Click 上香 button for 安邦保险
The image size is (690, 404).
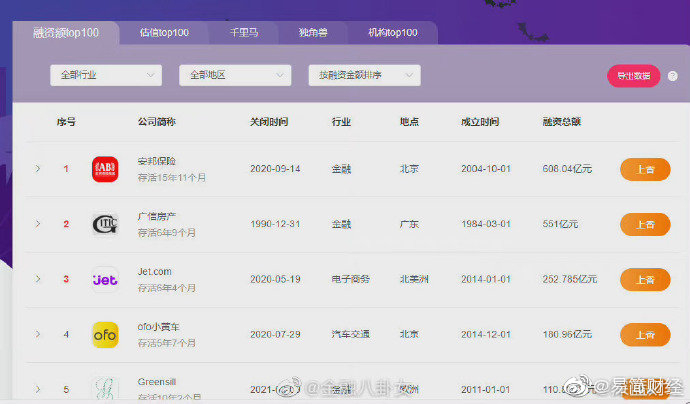tap(645, 169)
